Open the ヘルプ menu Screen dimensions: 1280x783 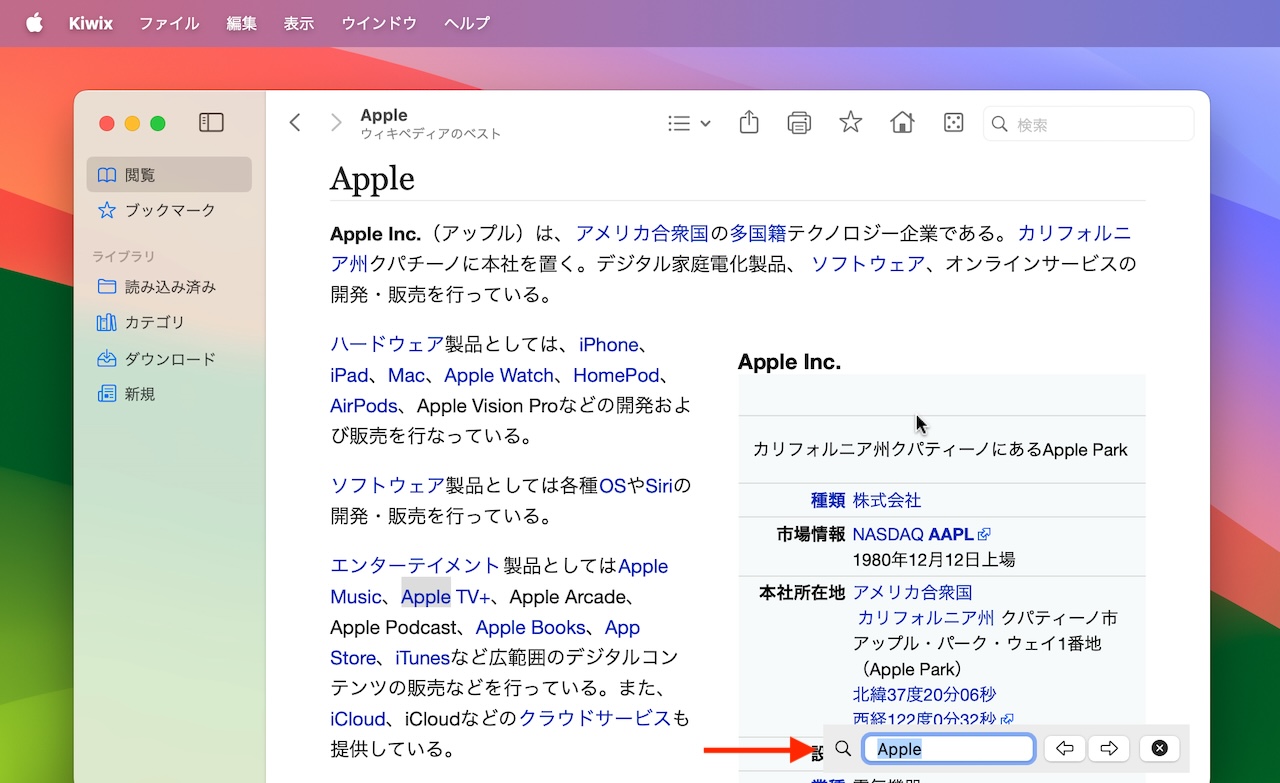pos(467,23)
